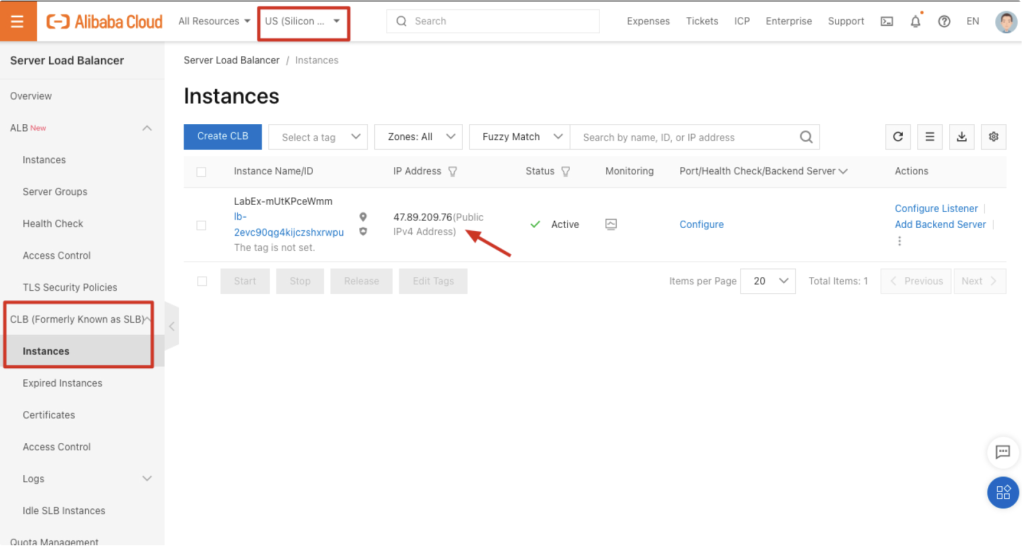Viewport: 1024px width, 547px height.
Task: Click instance name LabEx-mUtKPceWmm
Action: pyautogui.click(x=283, y=202)
